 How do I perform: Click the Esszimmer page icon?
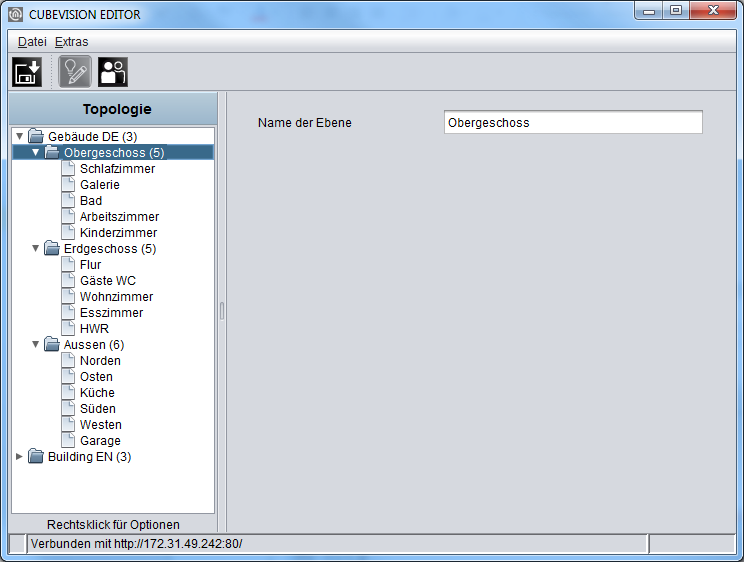click(68, 312)
